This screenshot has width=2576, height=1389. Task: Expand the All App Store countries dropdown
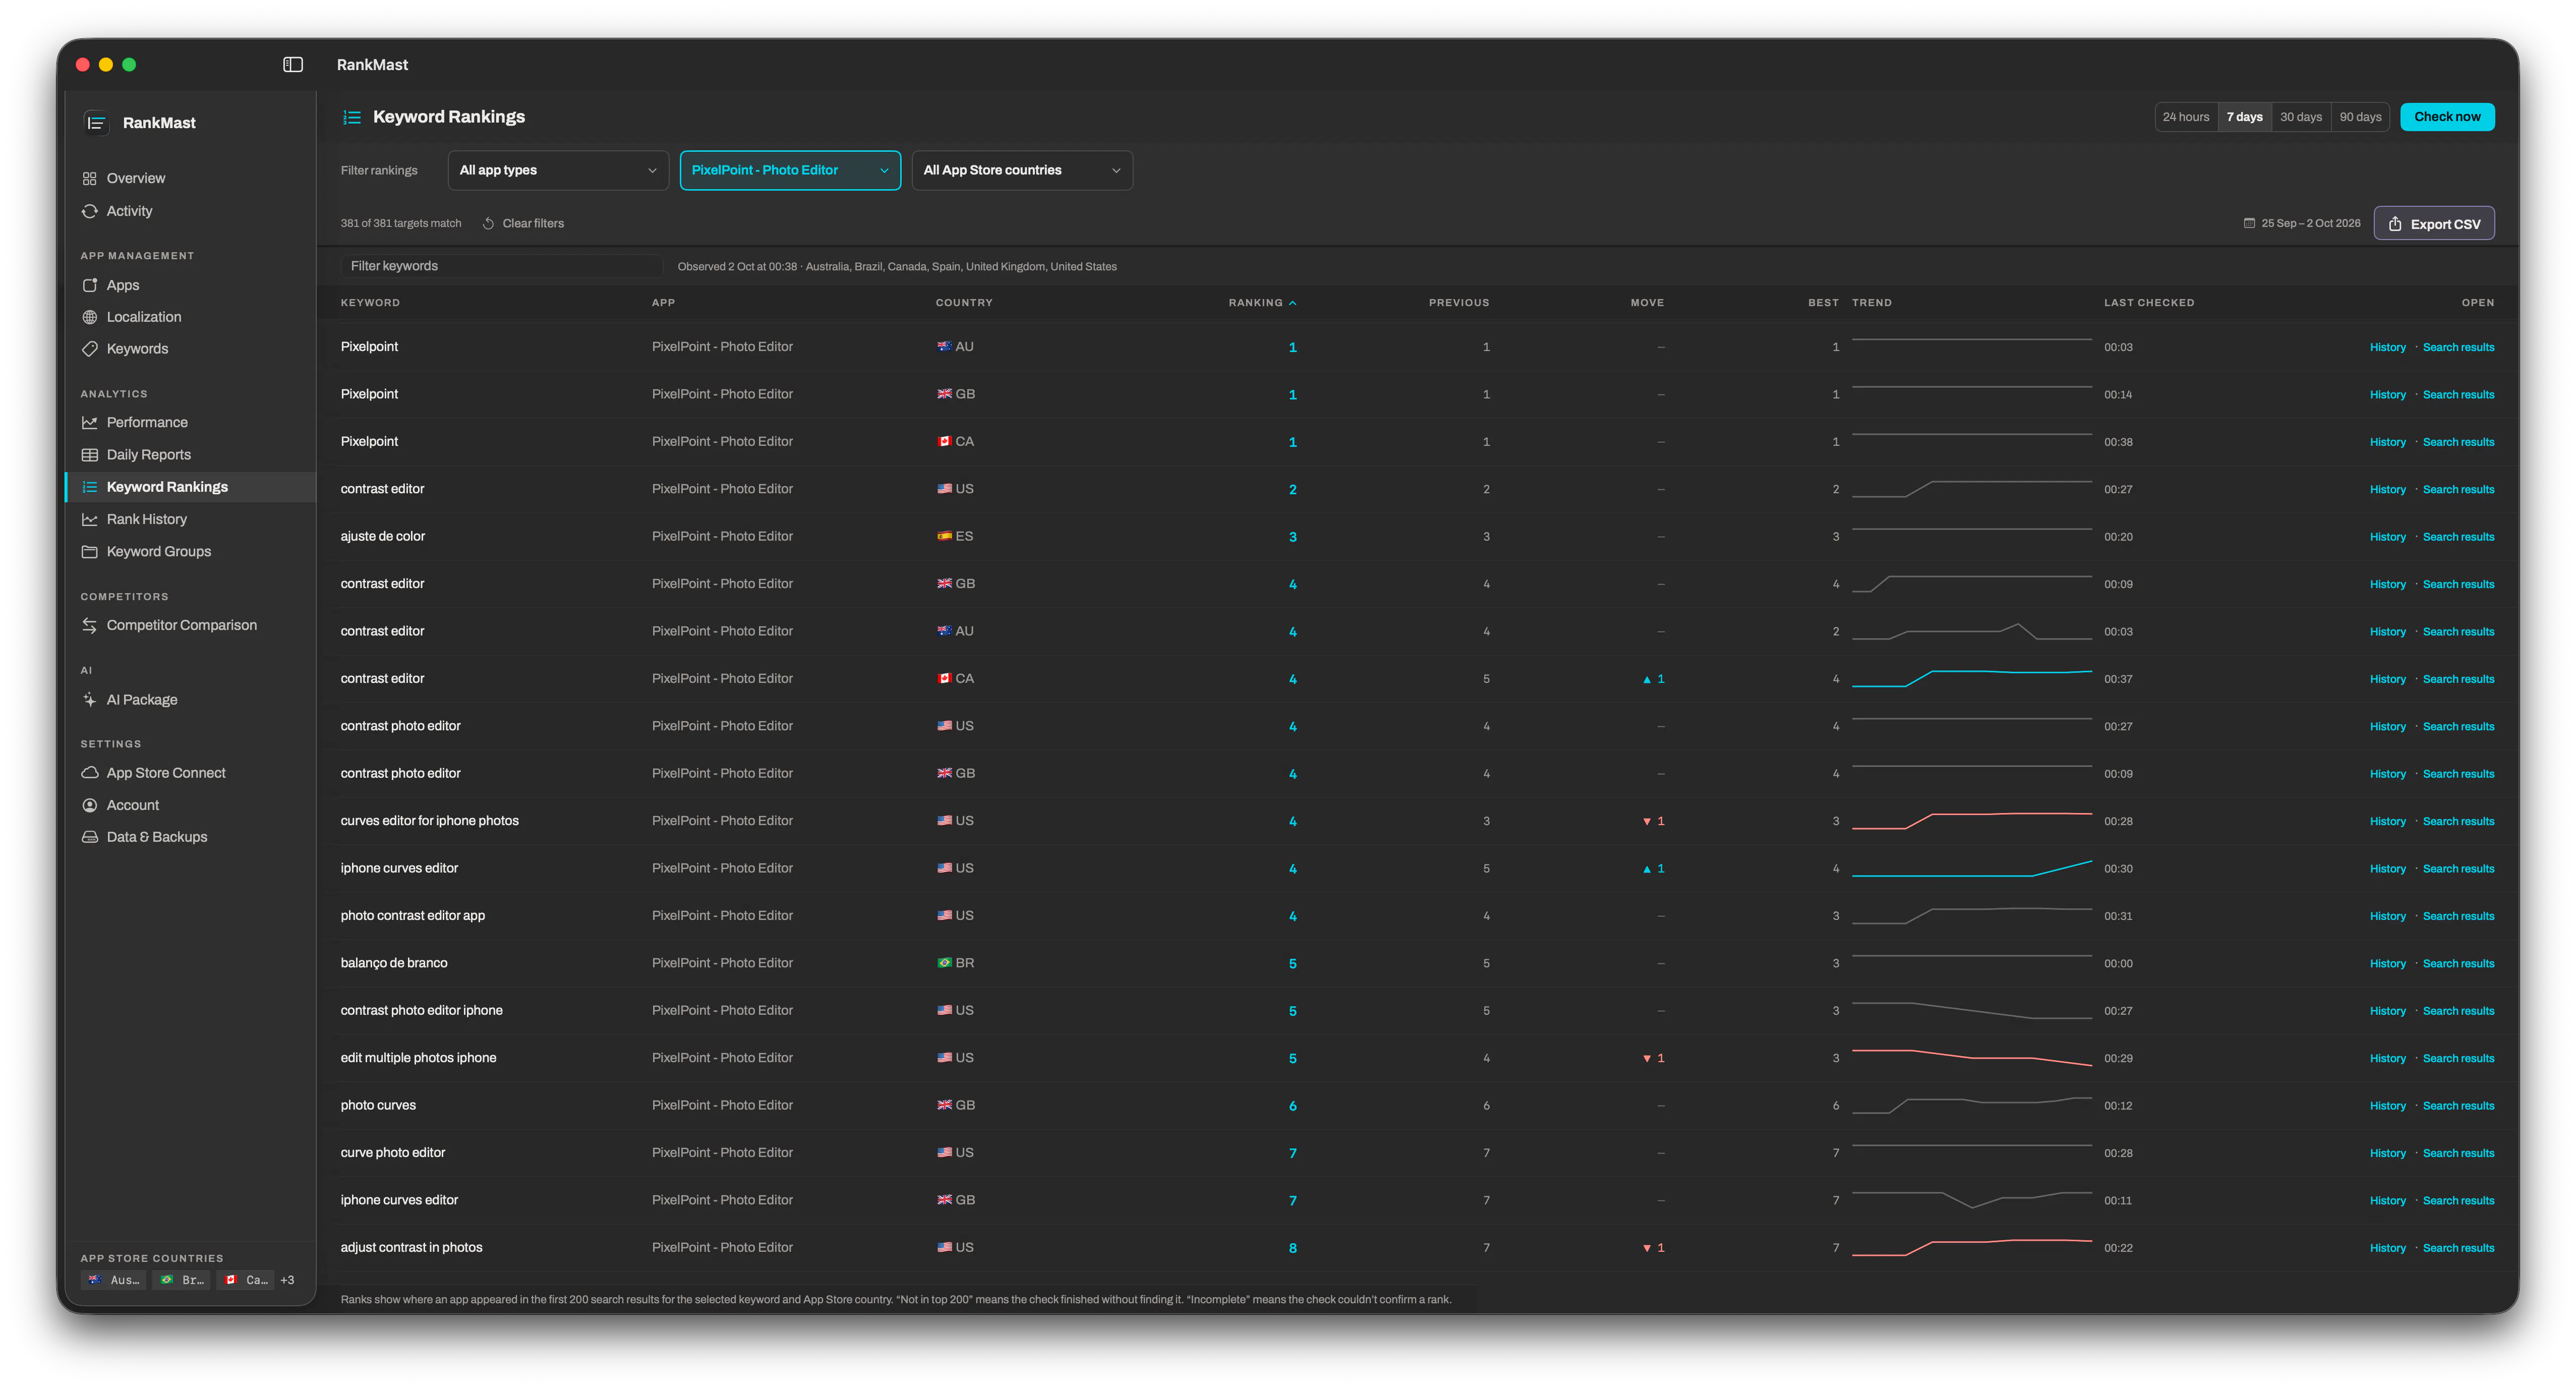coord(1022,170)
